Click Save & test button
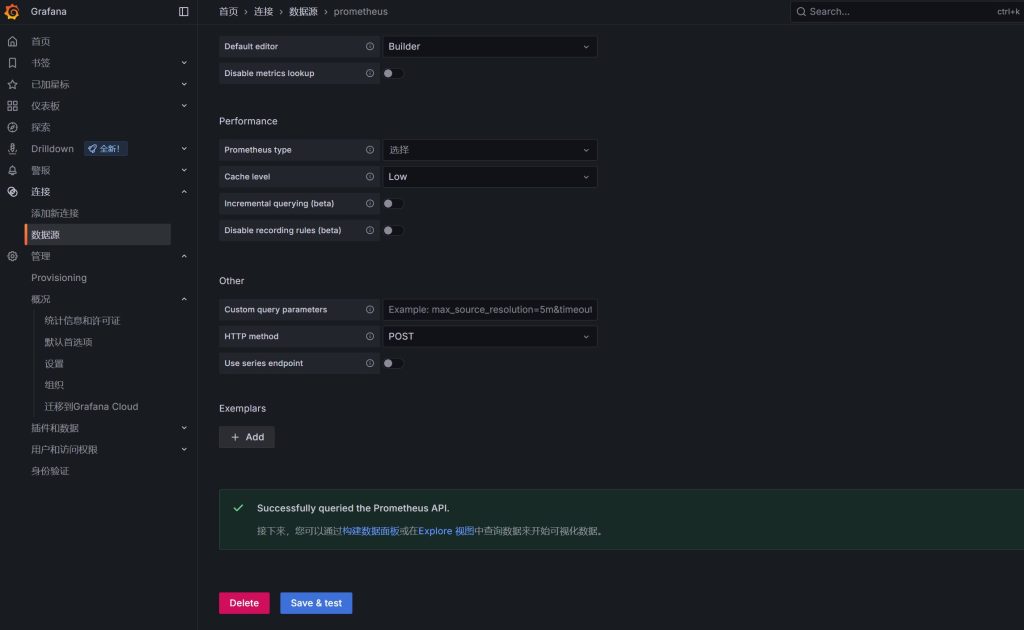 (316, 603)
